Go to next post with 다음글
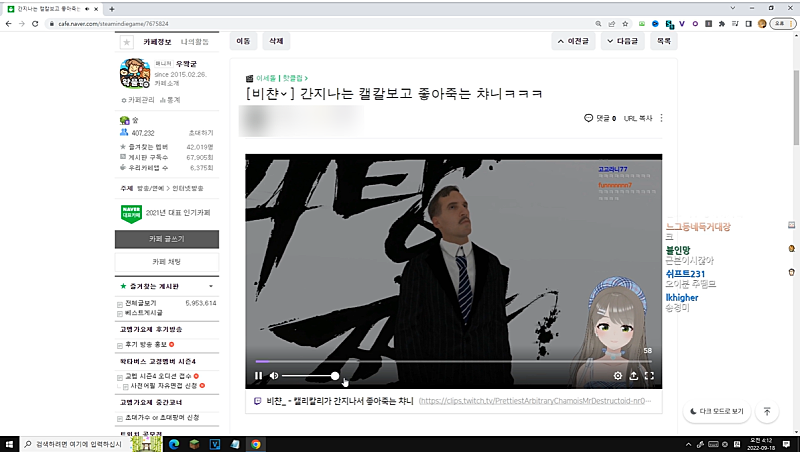Screen dimensions: 800x452 [622, 41]
